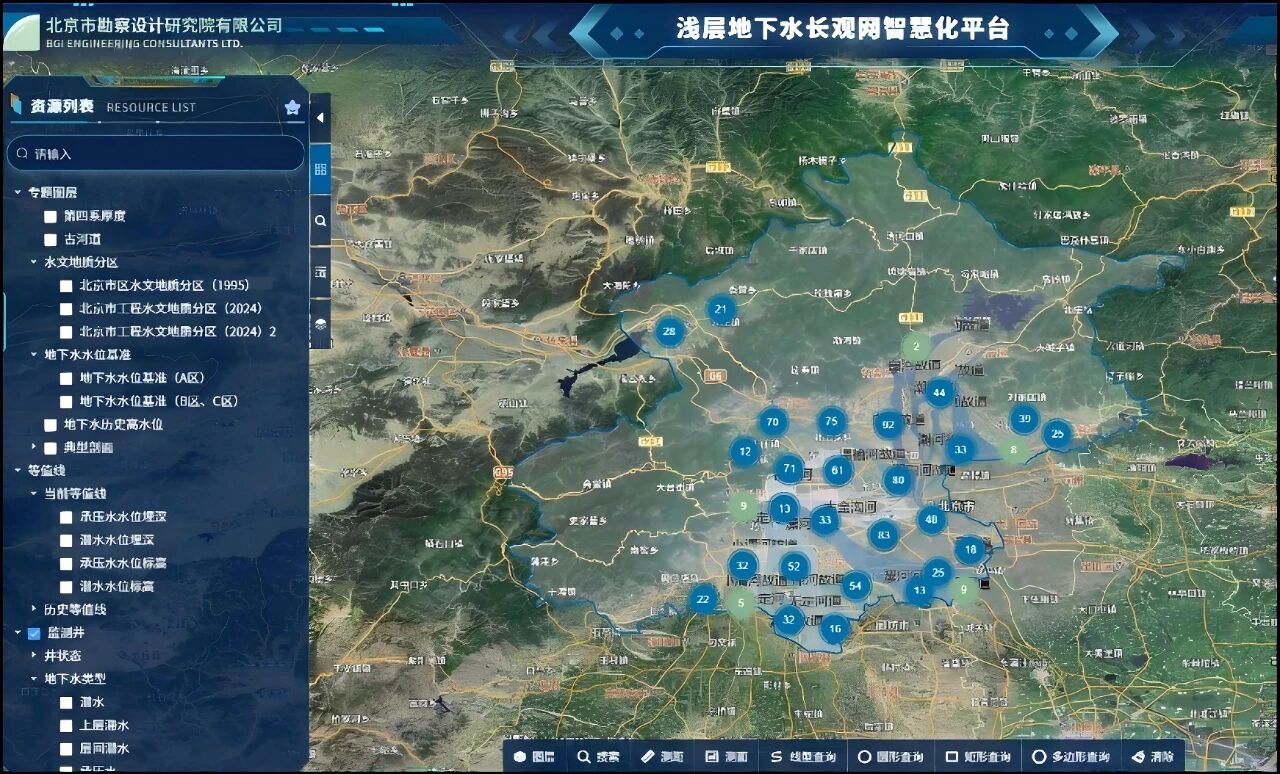1280x774 pixels.
Task: Uncheck the 监测井 monitoring wells checkbox
Action: click(x=34, y=633)
